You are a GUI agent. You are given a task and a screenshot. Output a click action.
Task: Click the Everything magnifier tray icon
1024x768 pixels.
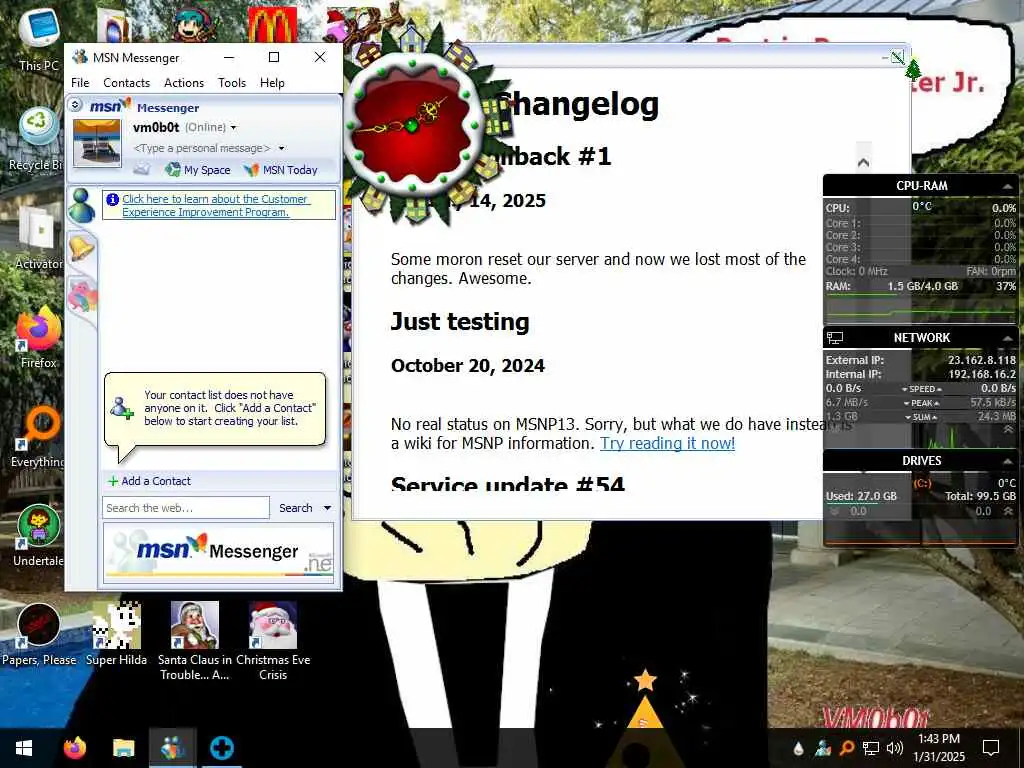pos(847,748)
